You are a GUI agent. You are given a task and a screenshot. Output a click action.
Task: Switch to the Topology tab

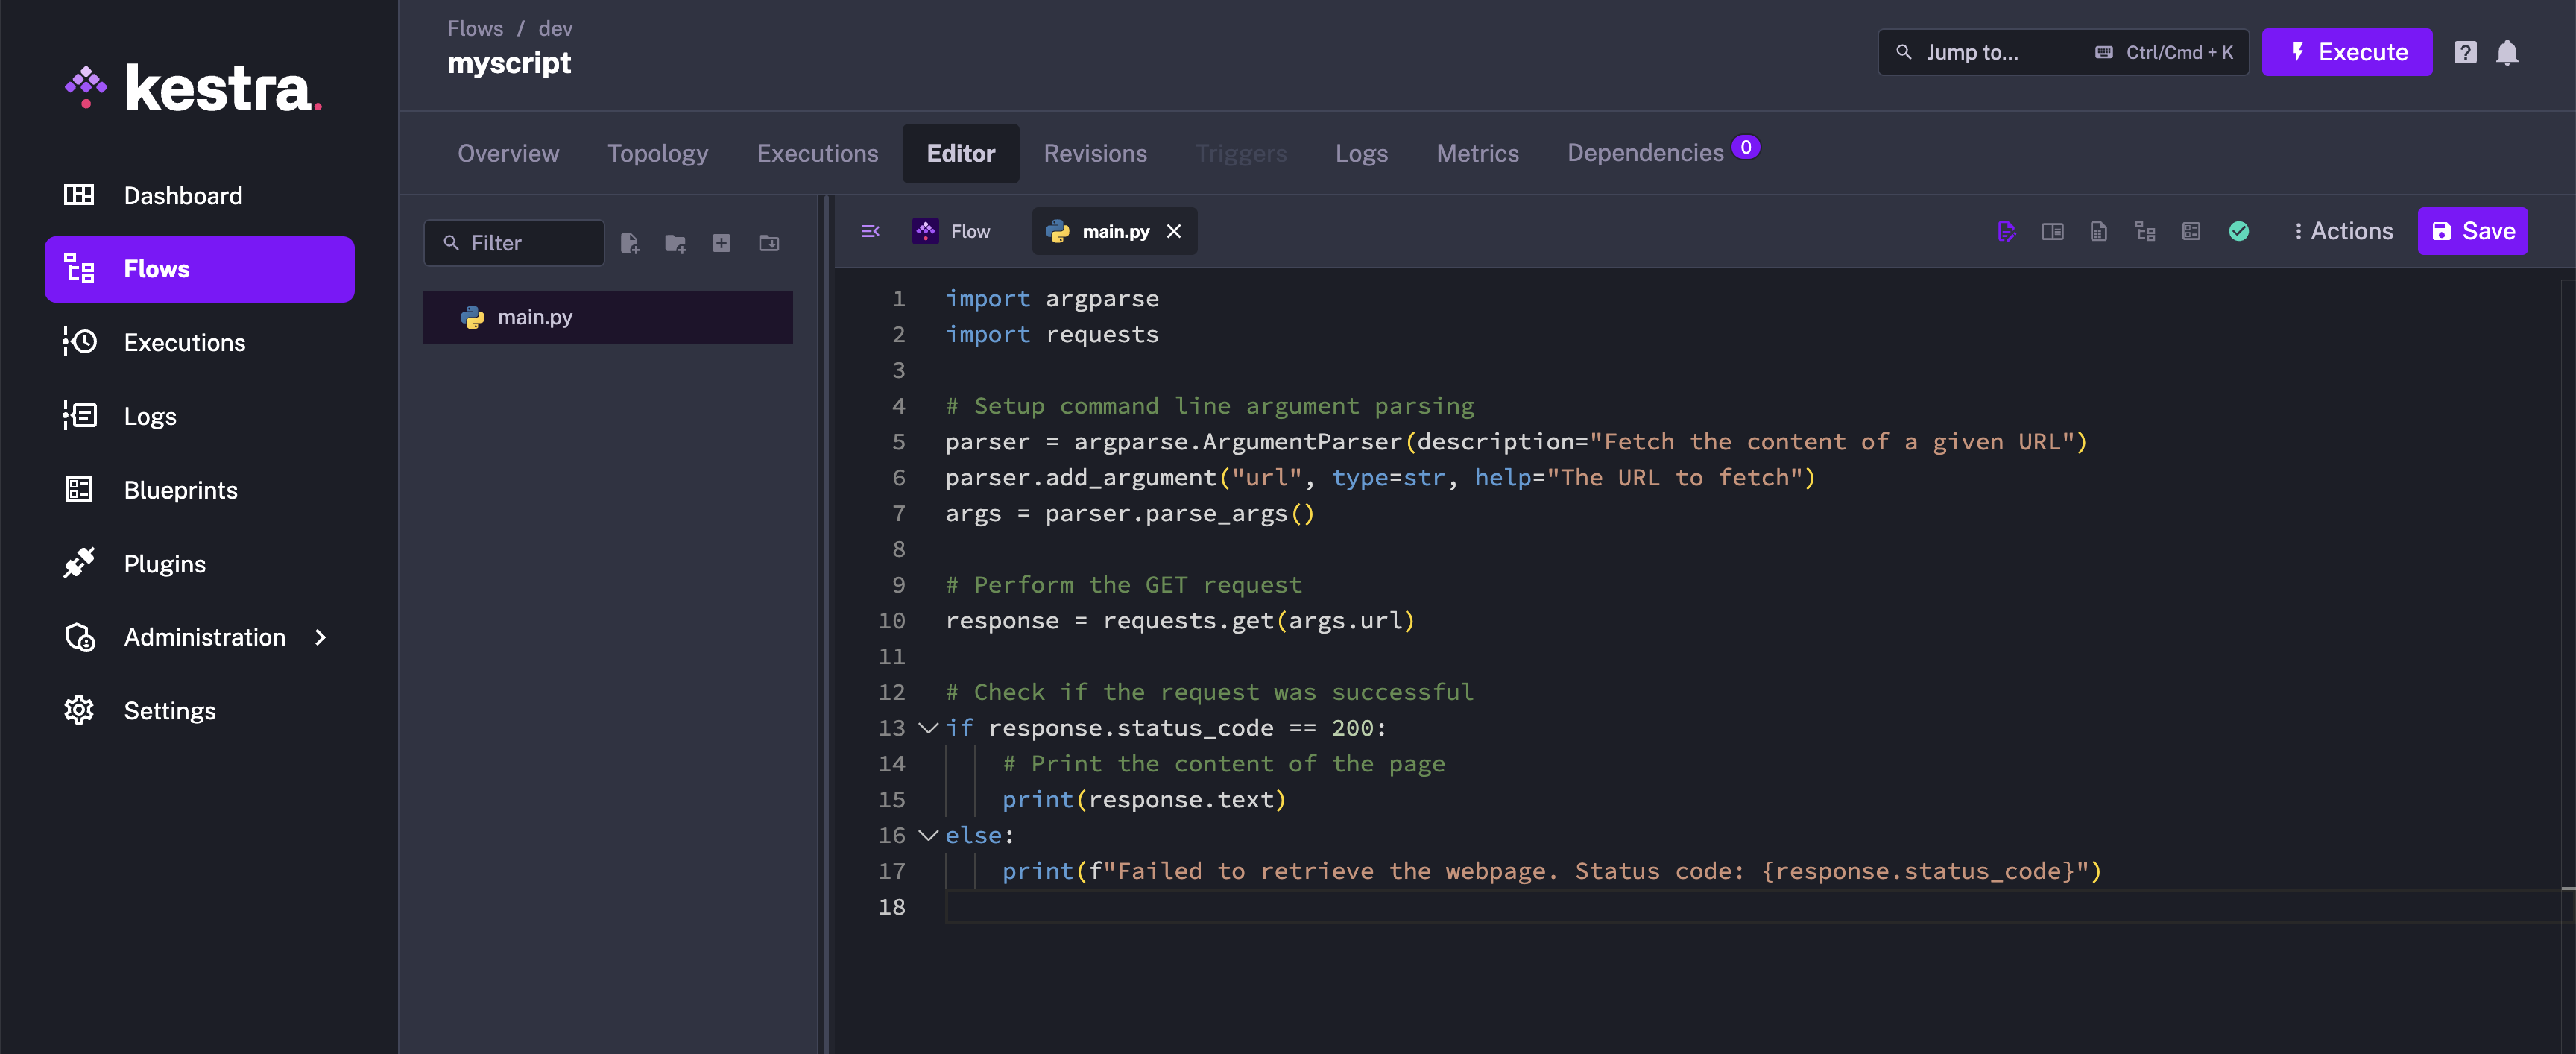coord(657,151)
